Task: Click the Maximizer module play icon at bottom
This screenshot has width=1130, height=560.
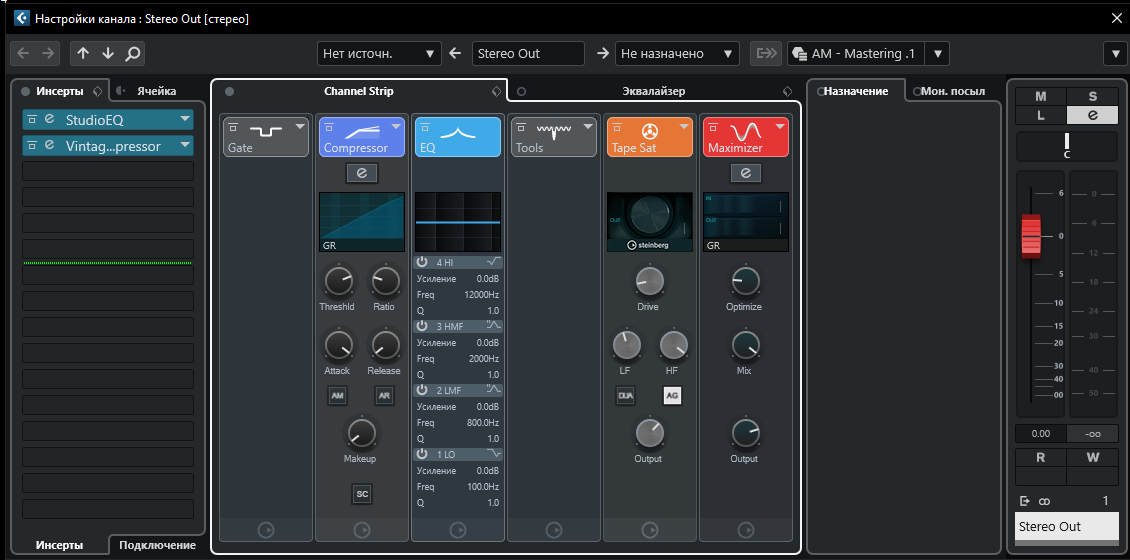Action: [745, 530]
